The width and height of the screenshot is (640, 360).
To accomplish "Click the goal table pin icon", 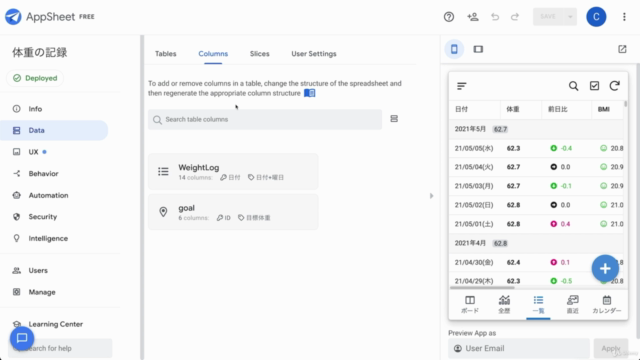I will pos(163,211).
